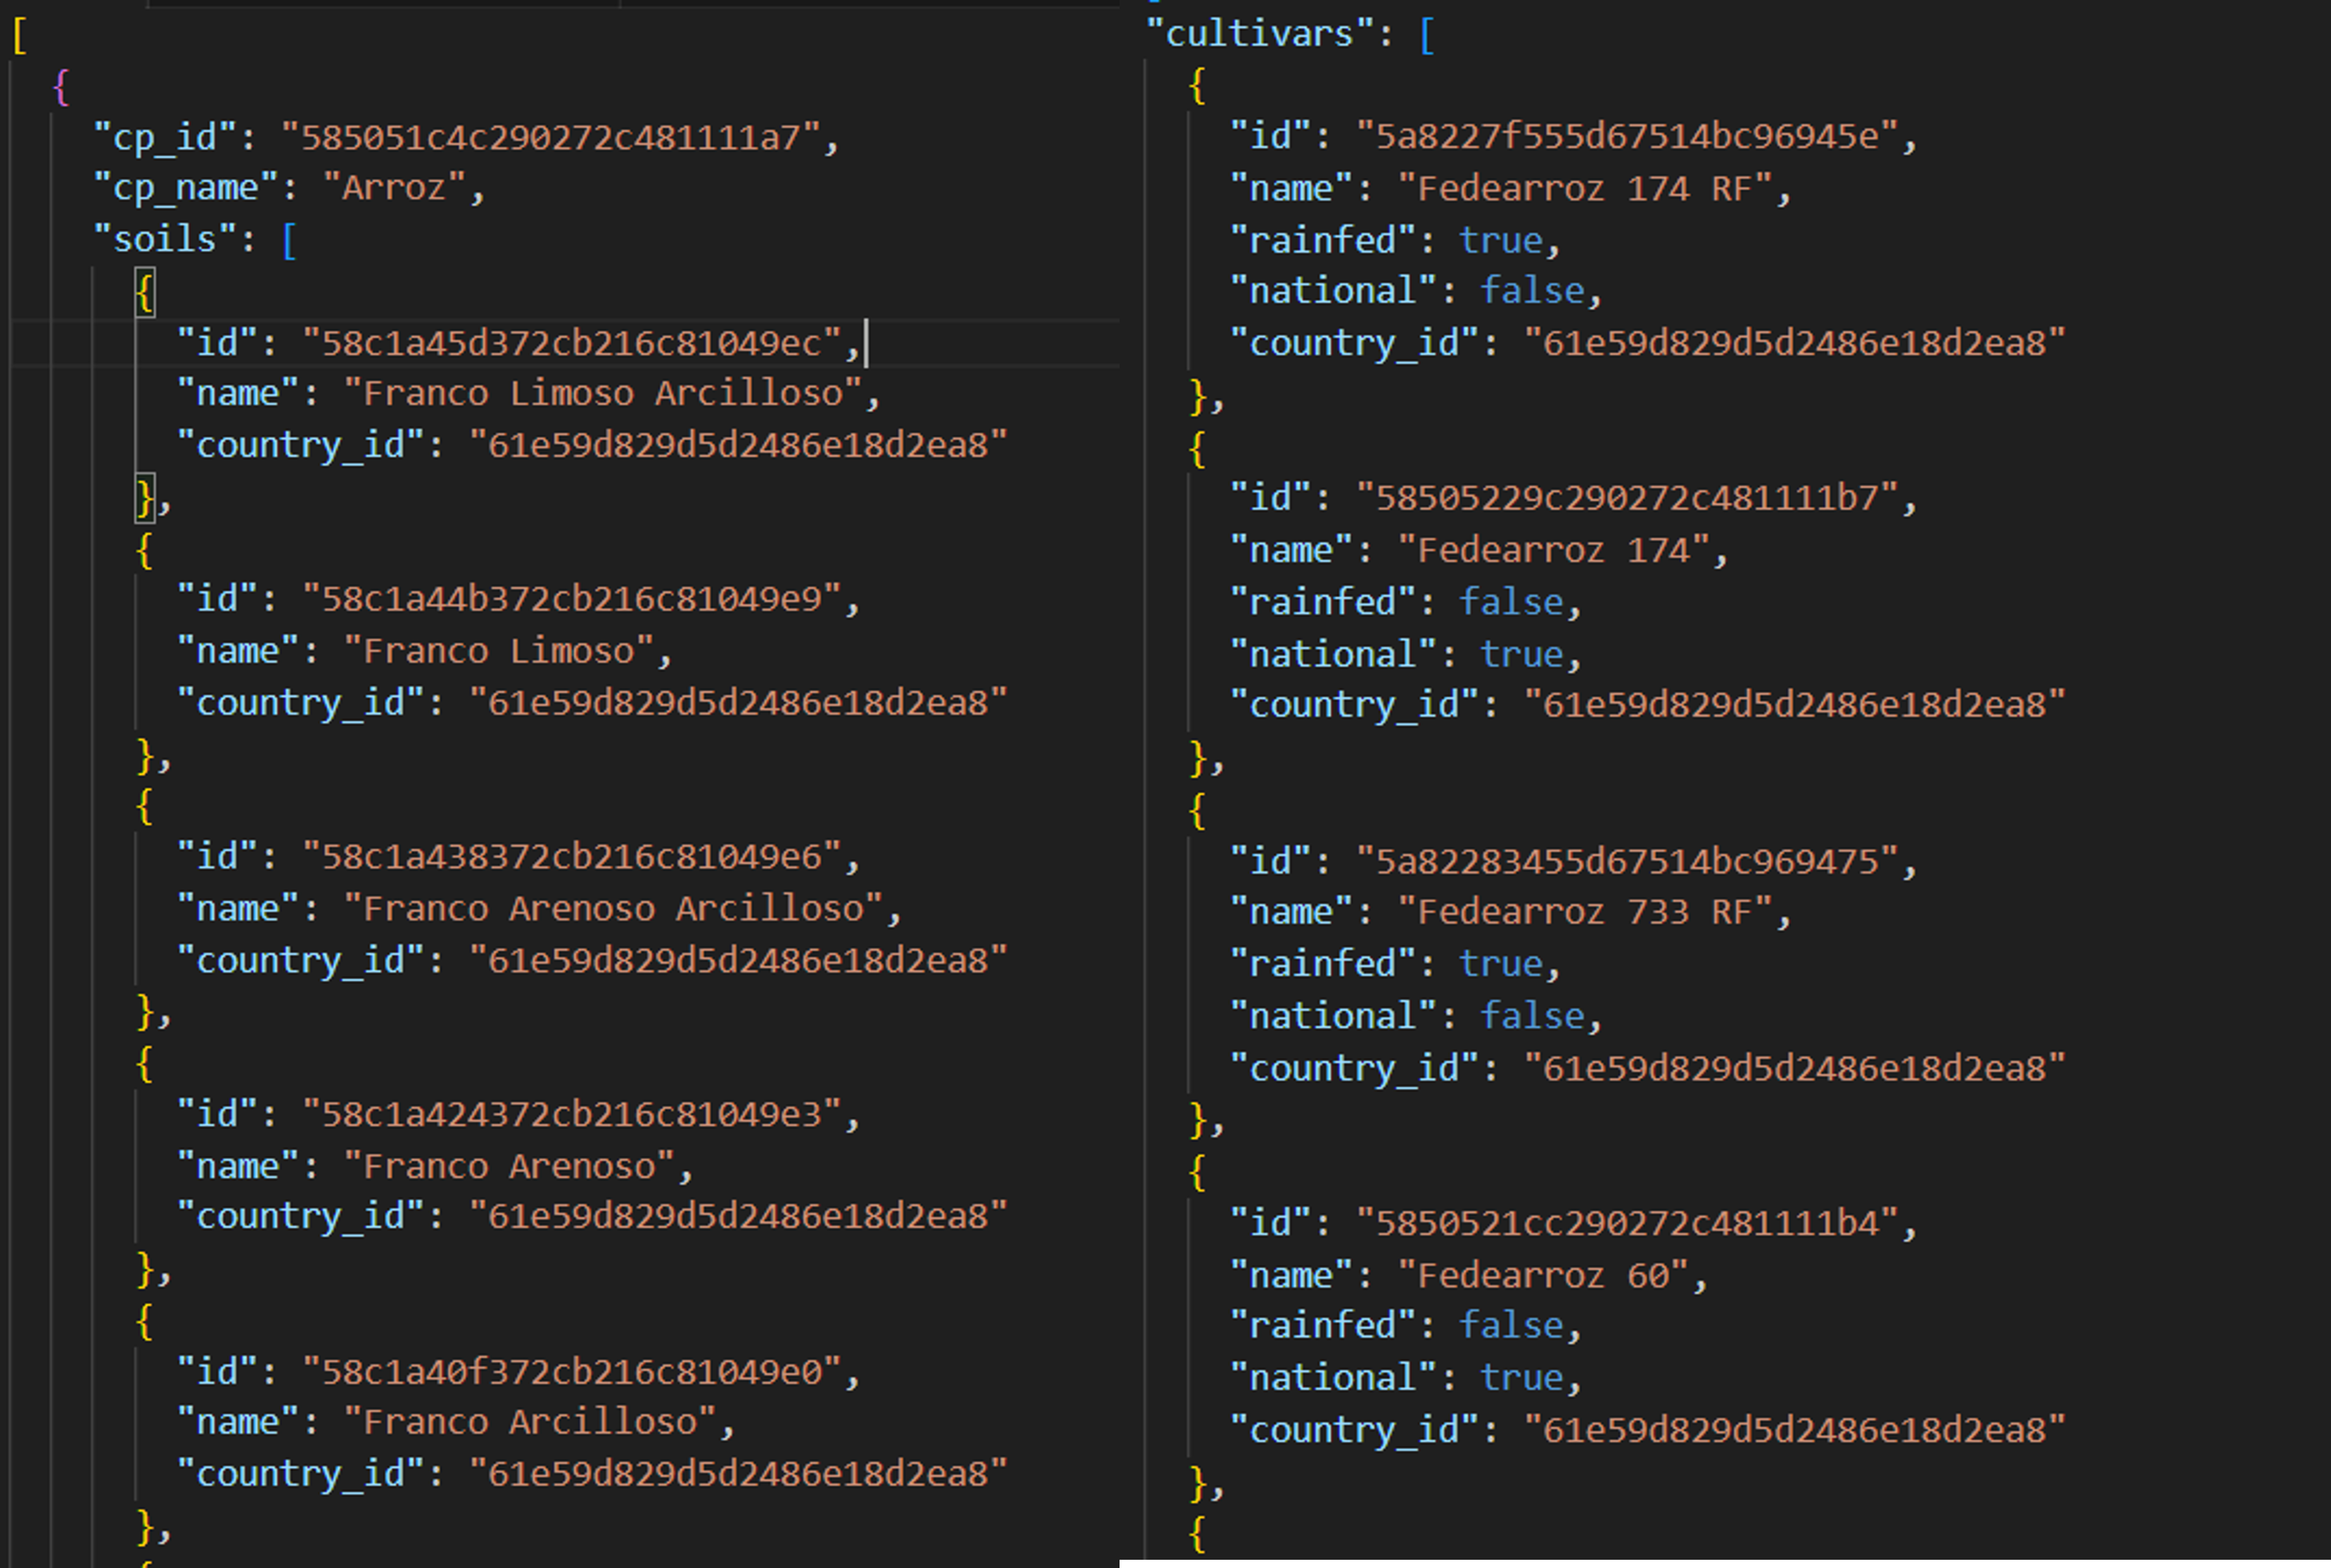The width and height of the screenshot is (2331, 1568).
Task: Click the opening bracket after "cultivars"
Action: point(1427,36)
